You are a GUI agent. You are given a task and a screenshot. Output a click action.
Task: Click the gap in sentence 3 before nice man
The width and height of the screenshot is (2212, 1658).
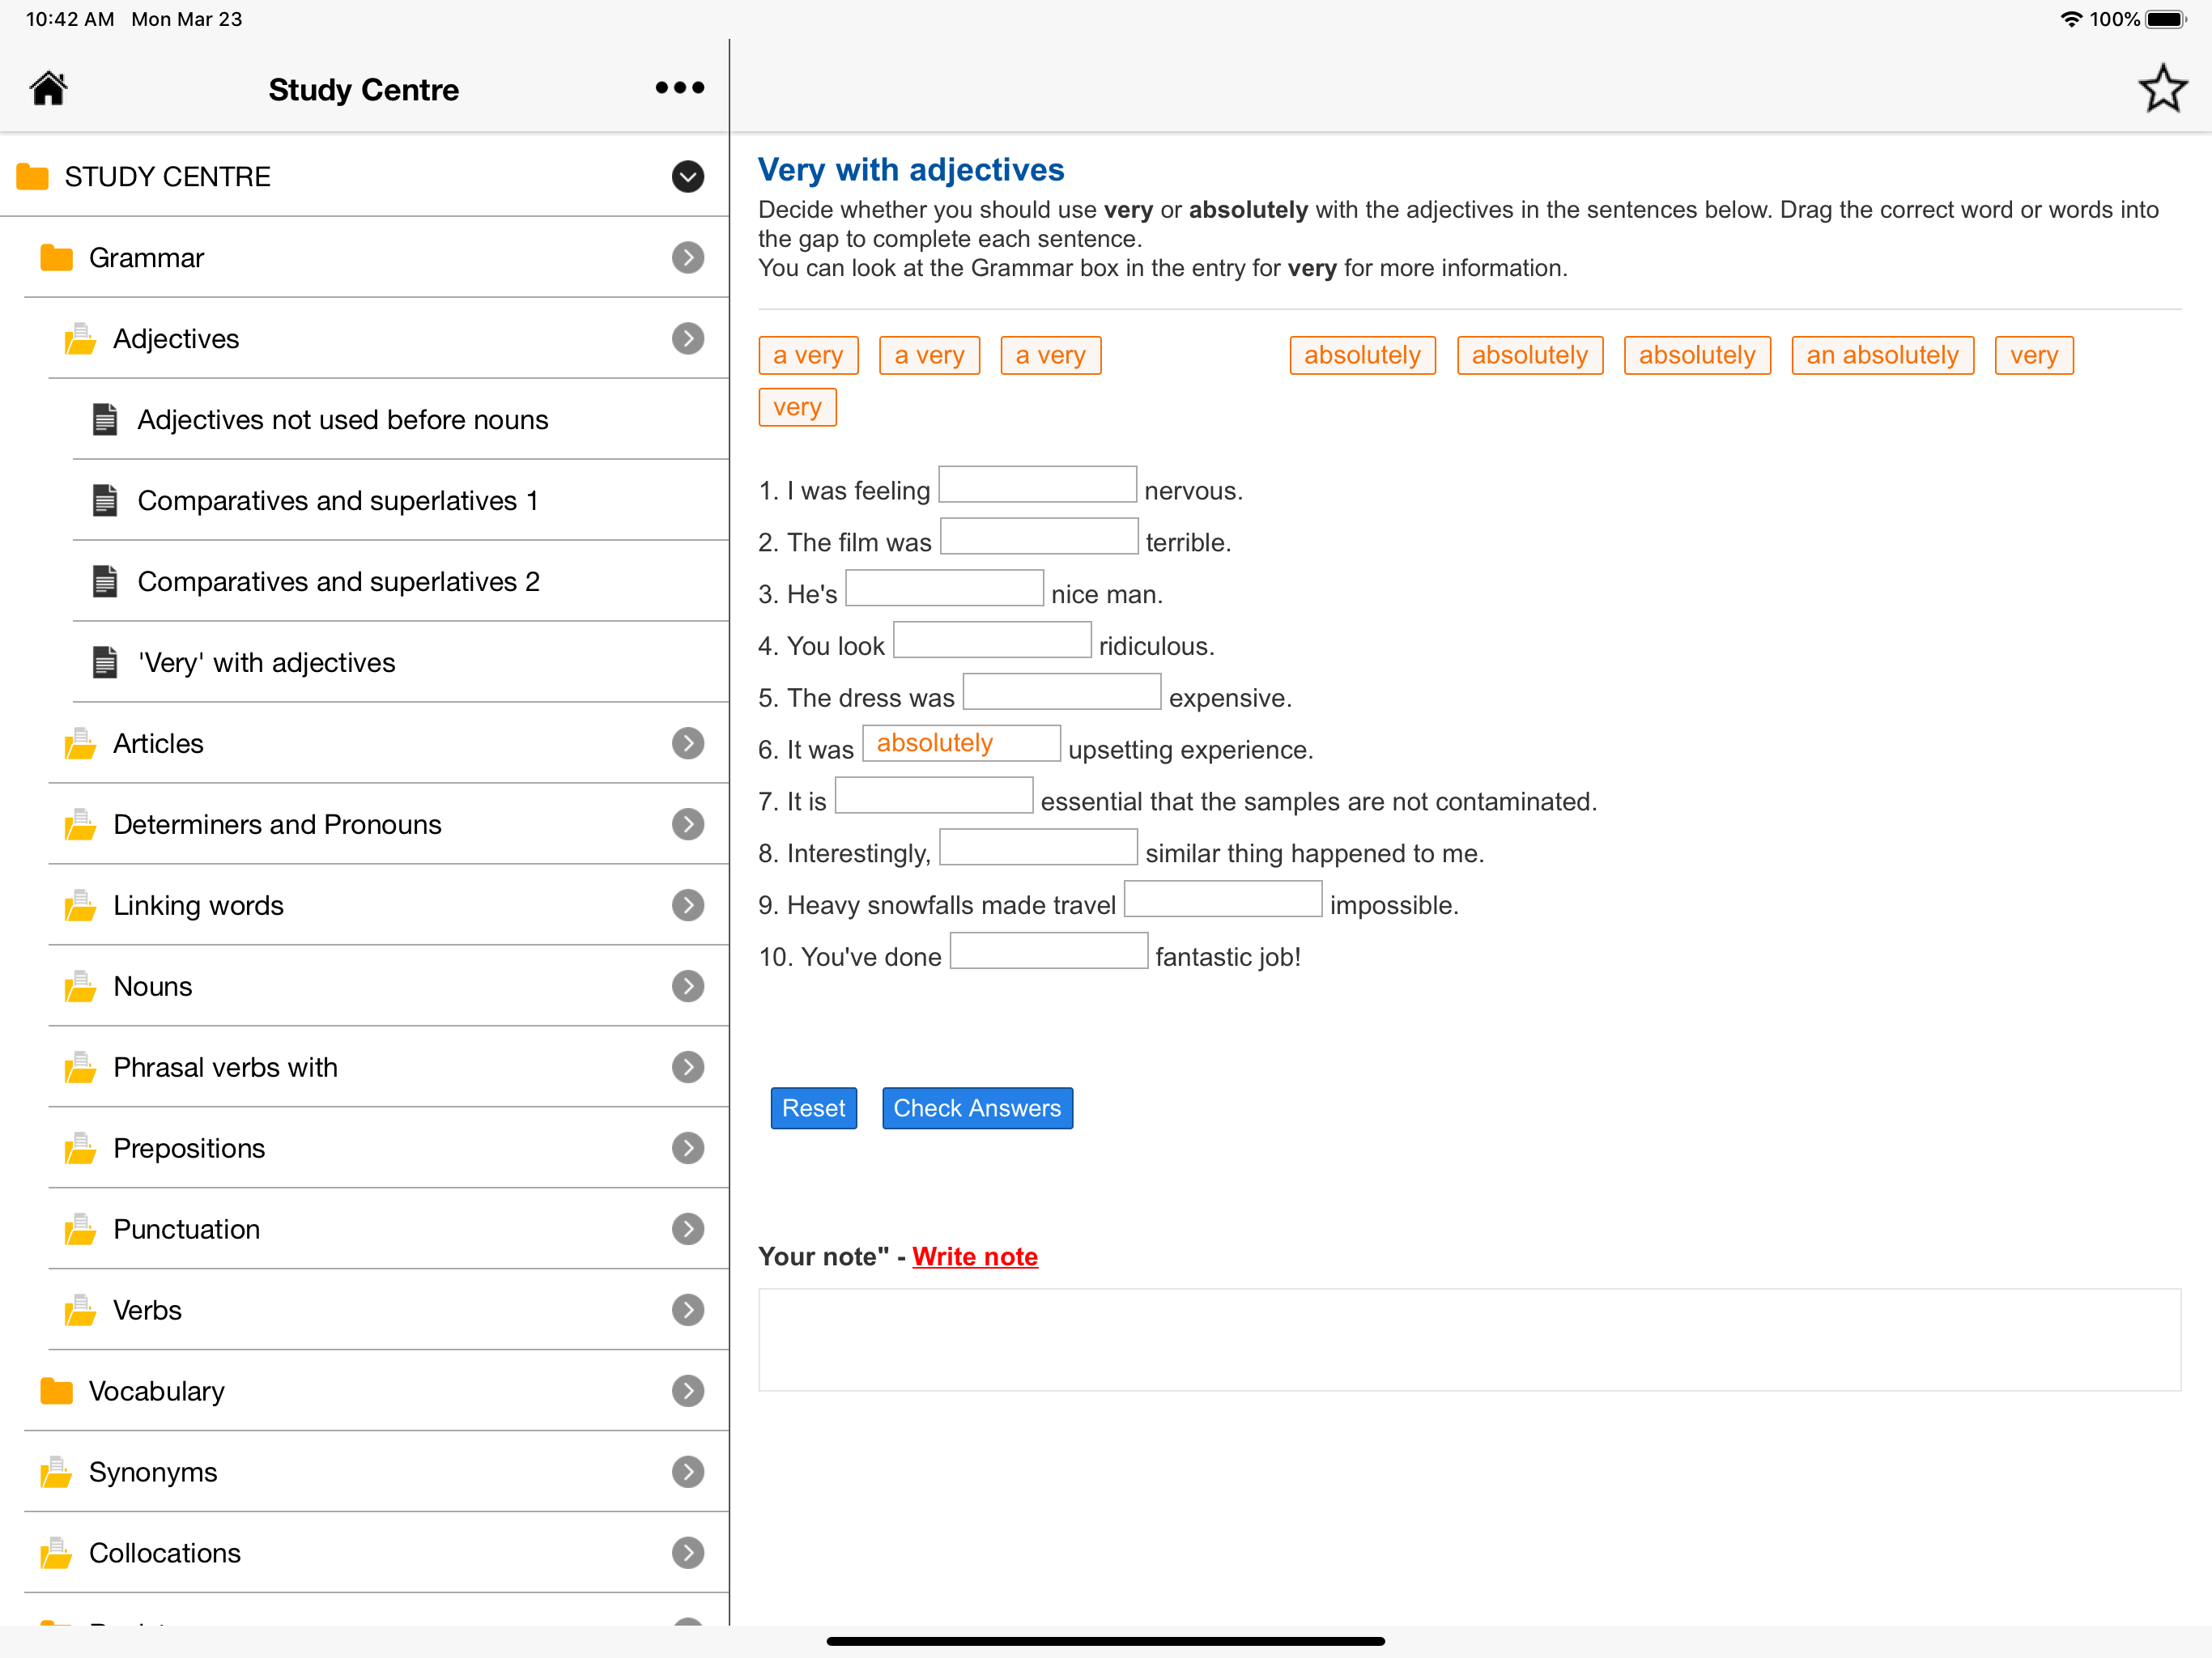(x=944, y=588)
